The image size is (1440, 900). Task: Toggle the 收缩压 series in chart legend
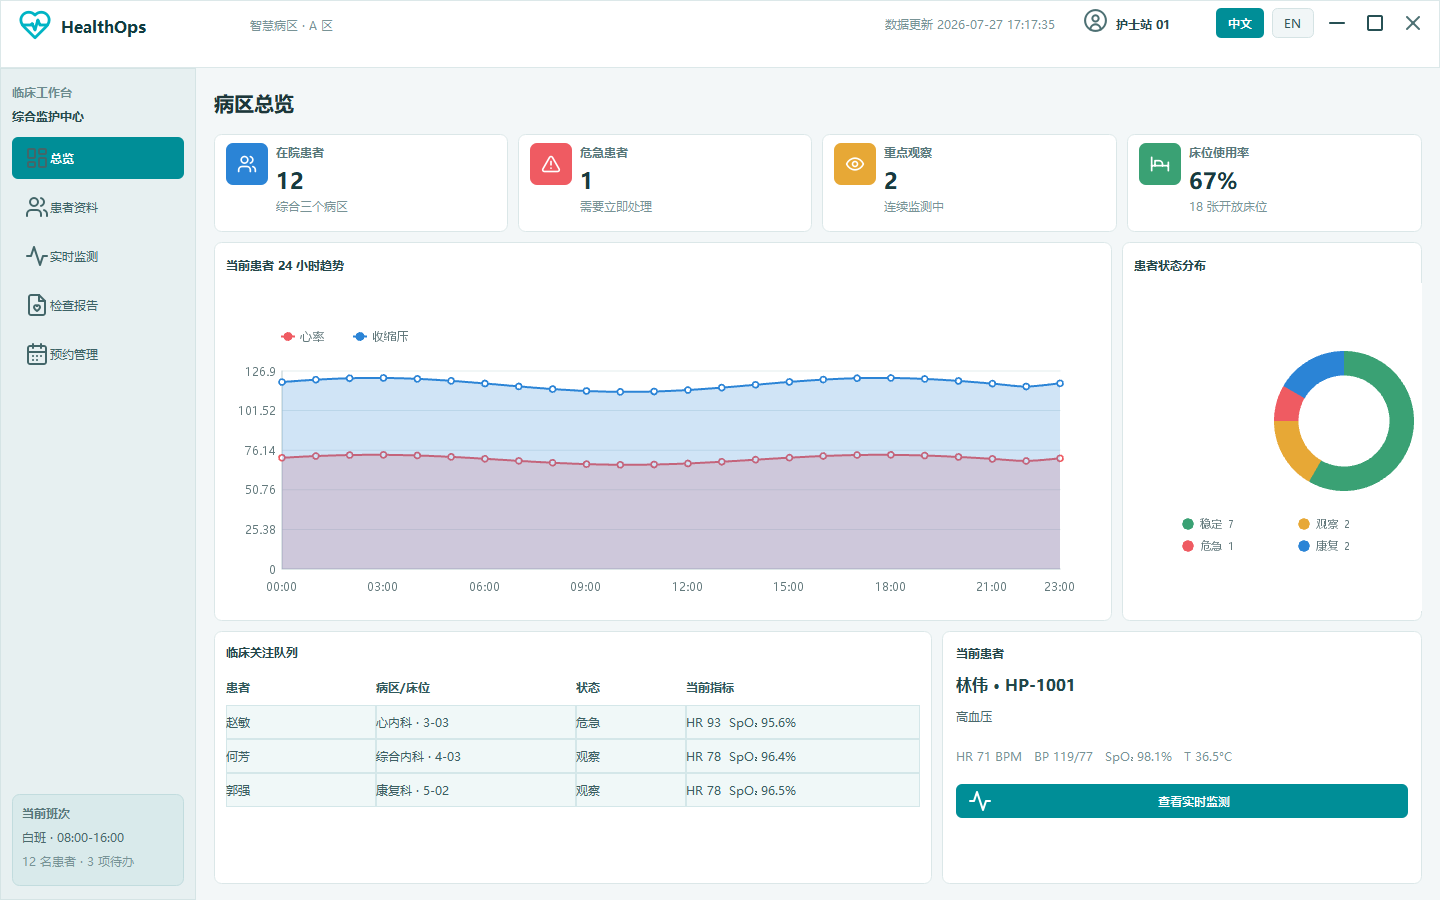click(381, 337)
